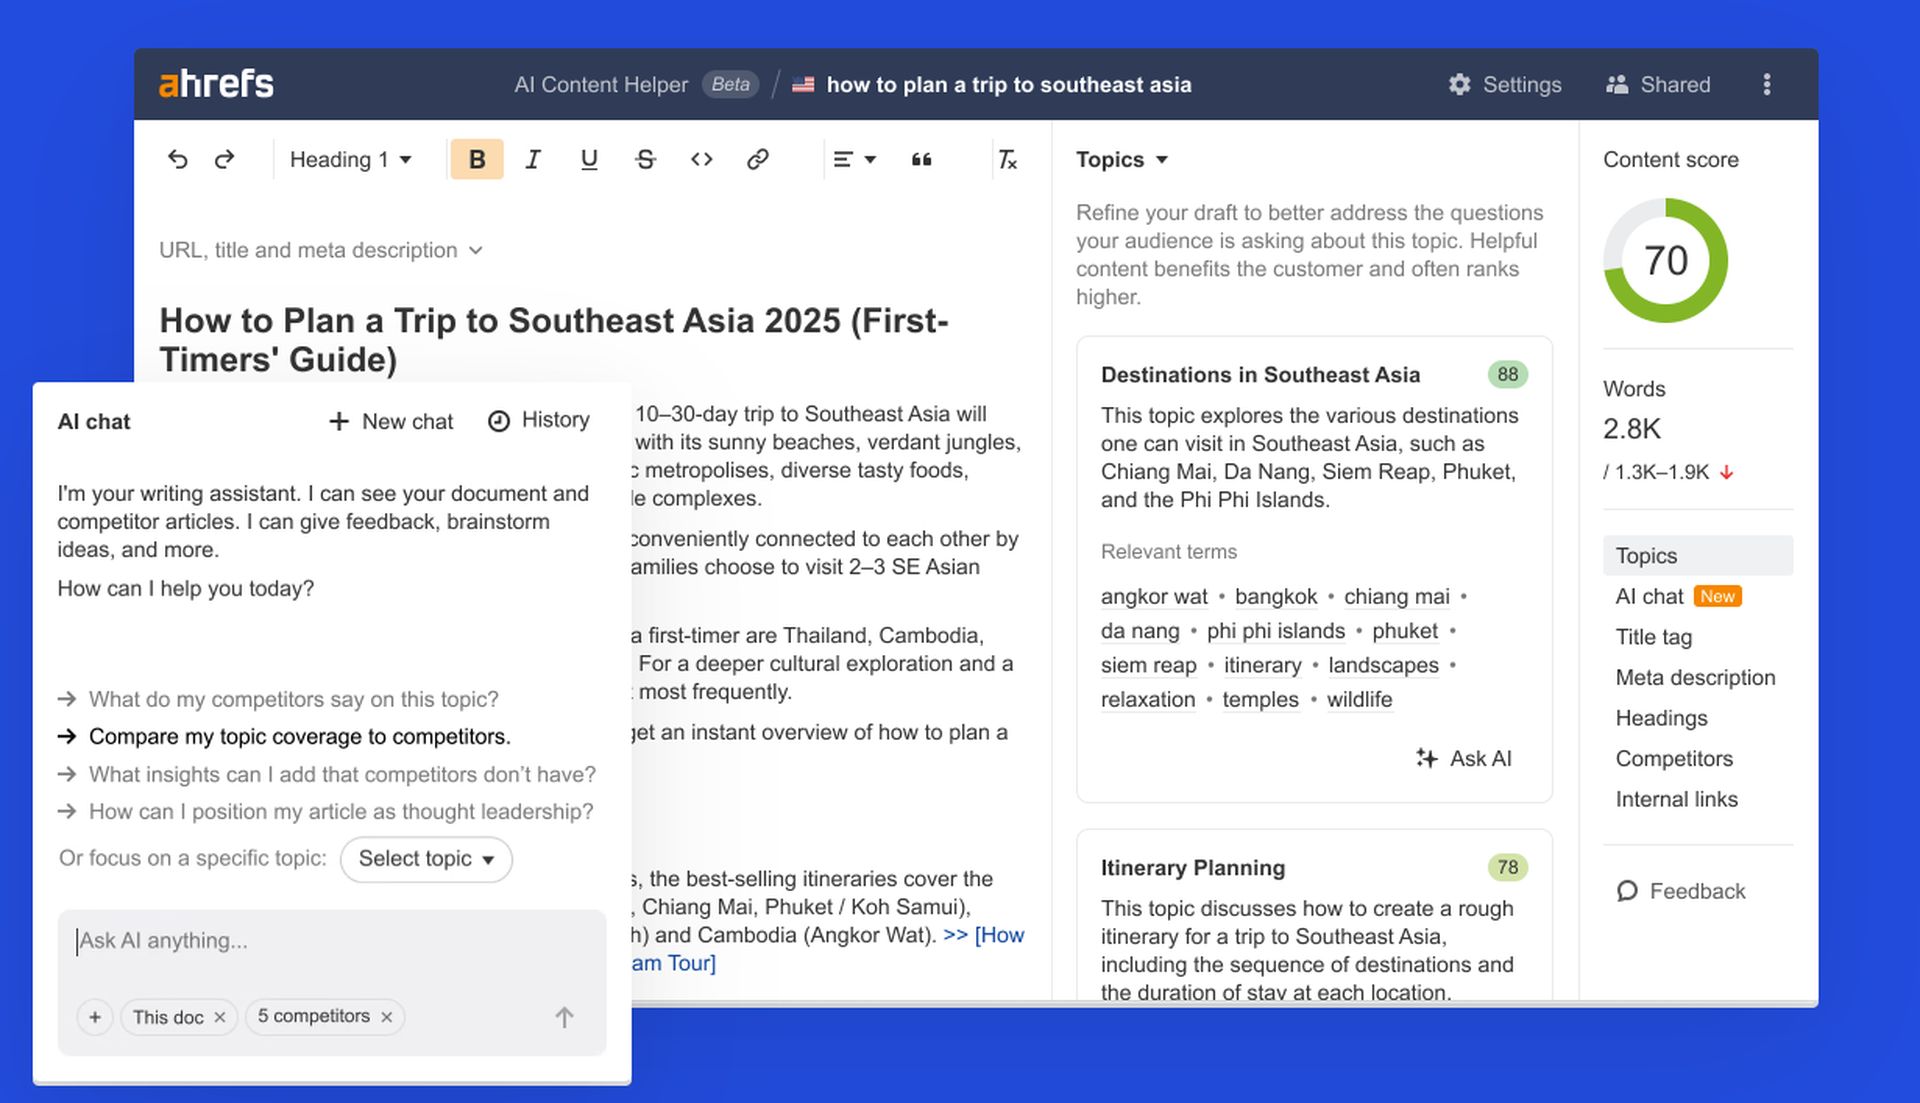Select 'Compare my topic coverage to competitors'
The height and width of the screenshot is (1103, 1920).
pos(284,737)
